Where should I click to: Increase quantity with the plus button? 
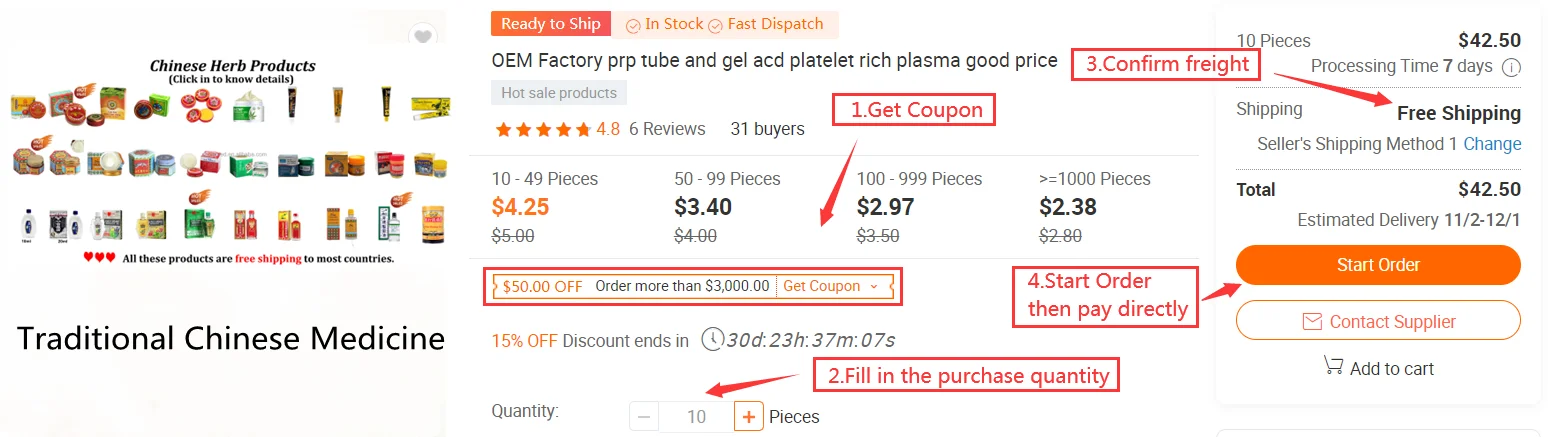pyautogui.click(x=748, y=416)
